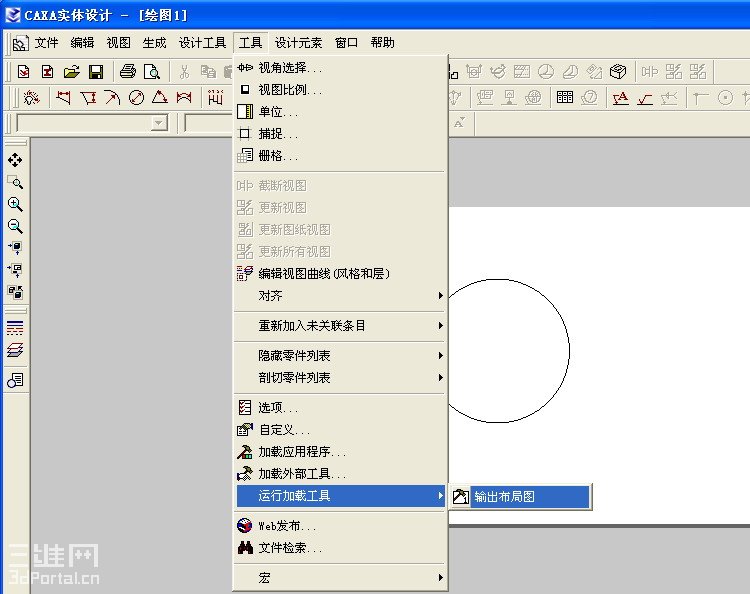Choose 单位... menu entry
Screen dimensions: 750x594
point(341,112)
